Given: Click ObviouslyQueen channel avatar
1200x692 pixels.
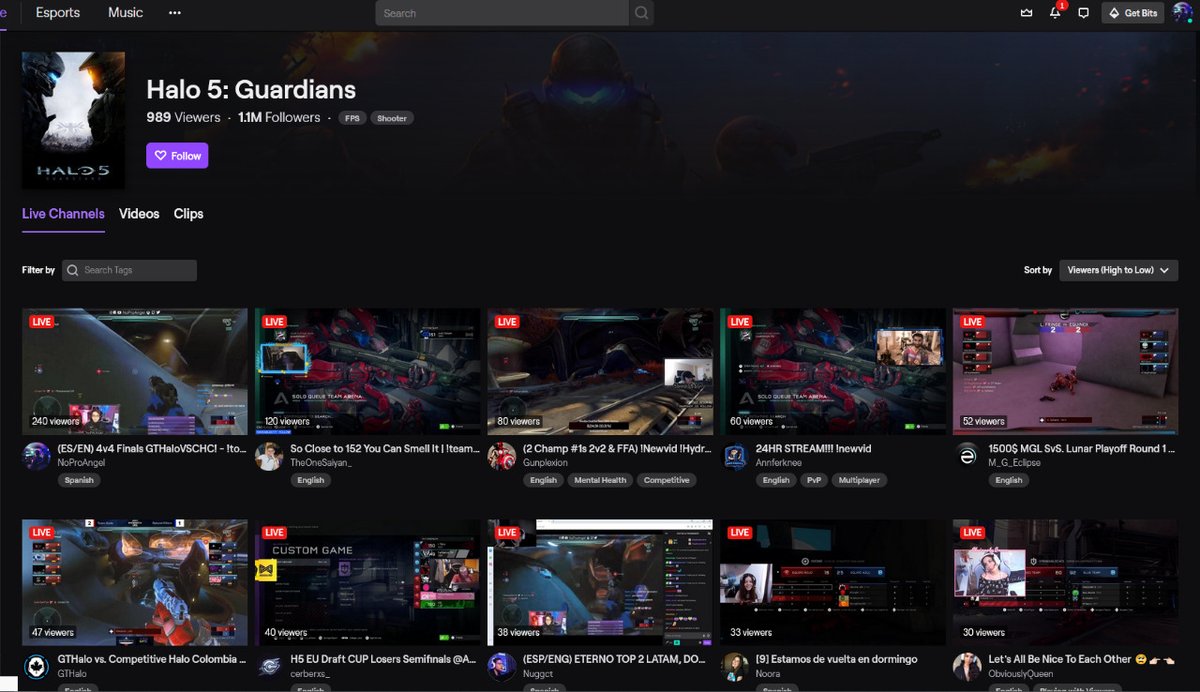Looking at the screenshot, I should tap(967, 667).
